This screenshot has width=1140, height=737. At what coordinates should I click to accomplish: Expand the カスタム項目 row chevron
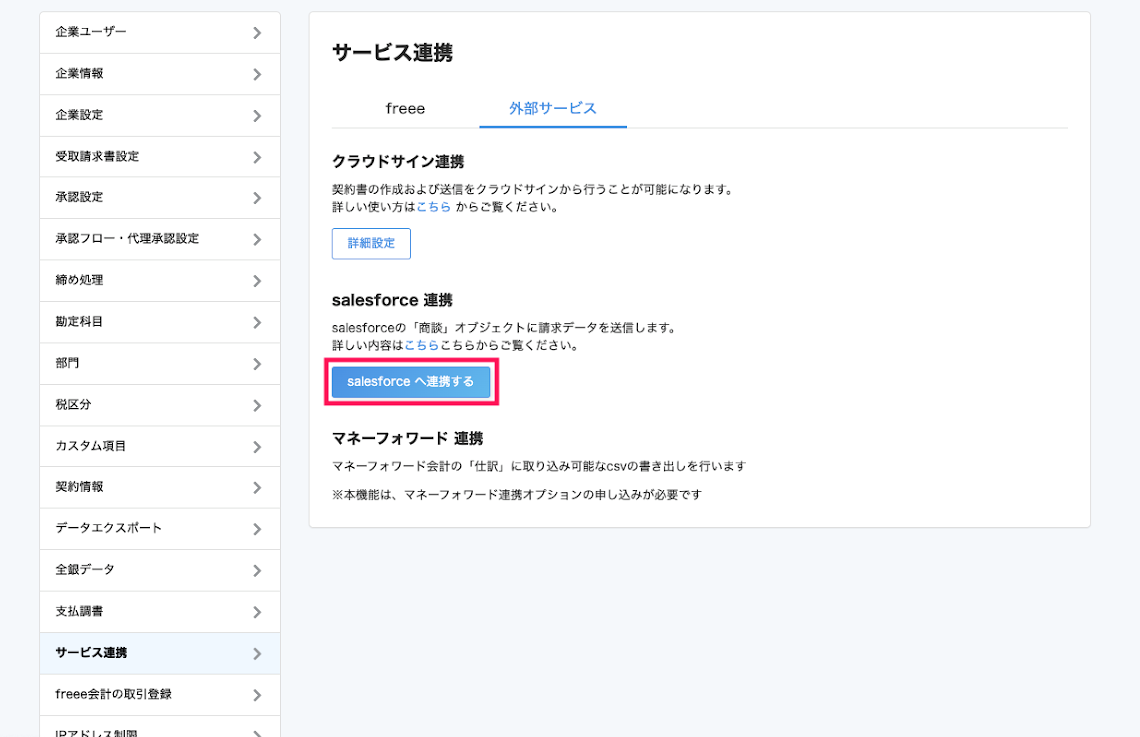257,446
